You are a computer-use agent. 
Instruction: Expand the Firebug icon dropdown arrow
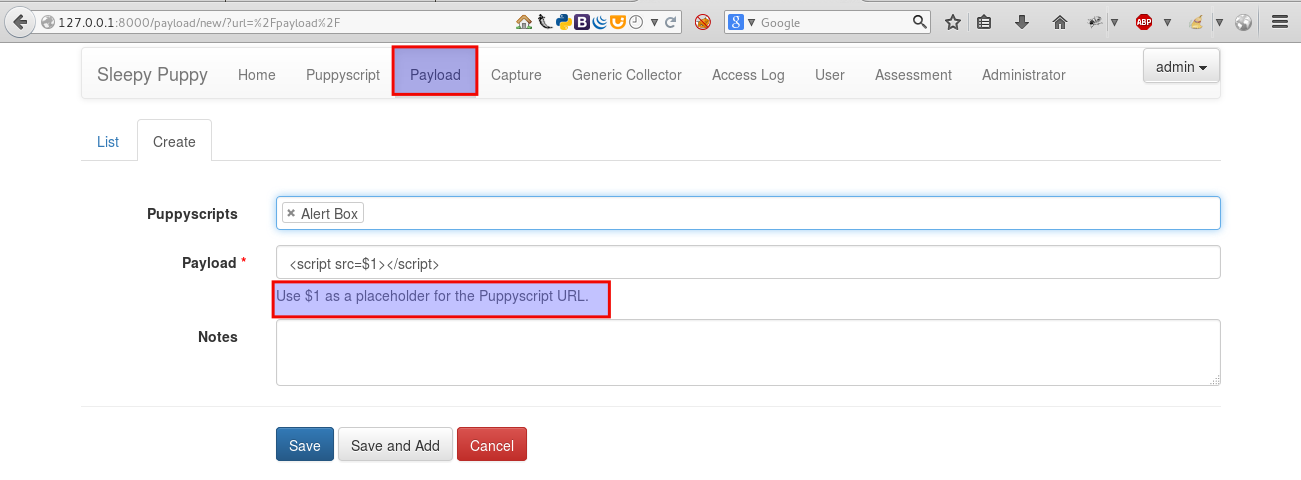coord(1113,22)
